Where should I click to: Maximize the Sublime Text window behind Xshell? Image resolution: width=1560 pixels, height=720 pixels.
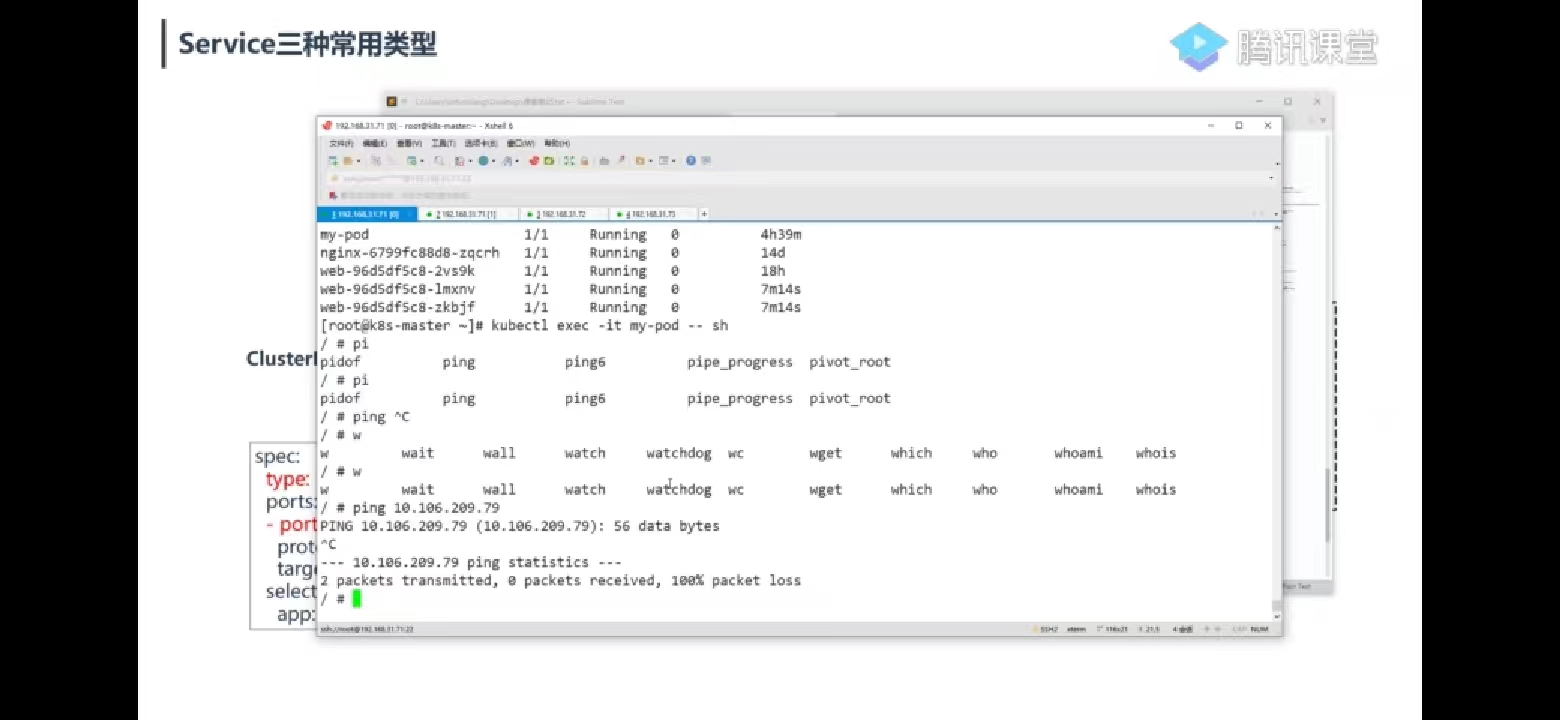coord(1288,101)
